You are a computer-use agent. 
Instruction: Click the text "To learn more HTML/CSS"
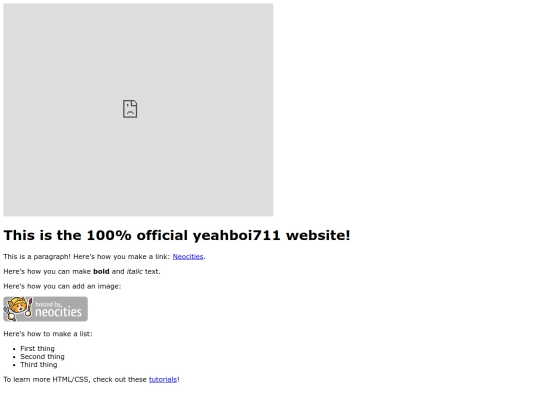tap(47, 380)
